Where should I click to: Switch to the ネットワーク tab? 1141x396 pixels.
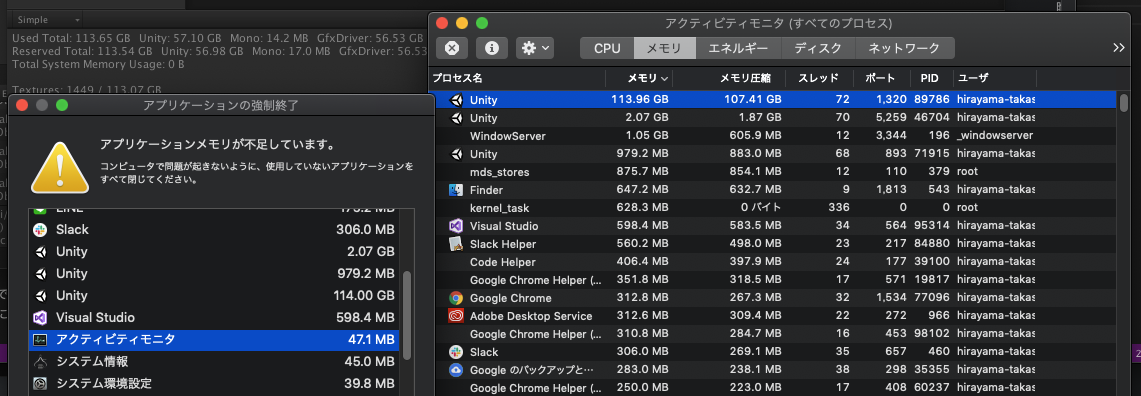point(904,48)
